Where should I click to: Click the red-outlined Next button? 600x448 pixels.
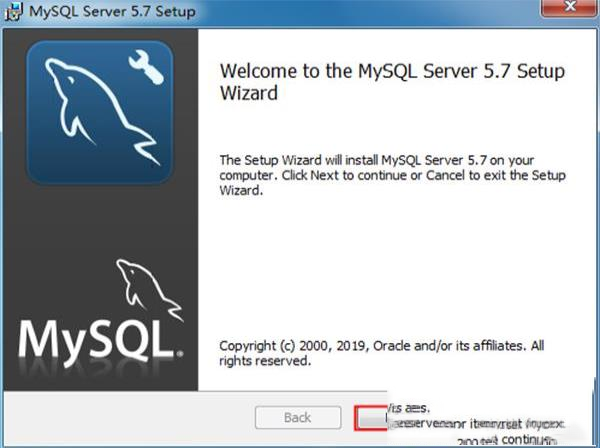370,418
